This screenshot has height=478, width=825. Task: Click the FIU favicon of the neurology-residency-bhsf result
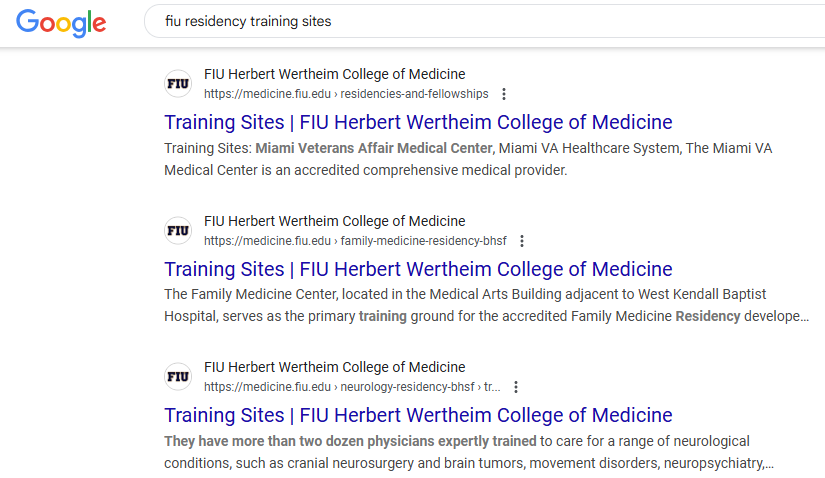(178, 376)
